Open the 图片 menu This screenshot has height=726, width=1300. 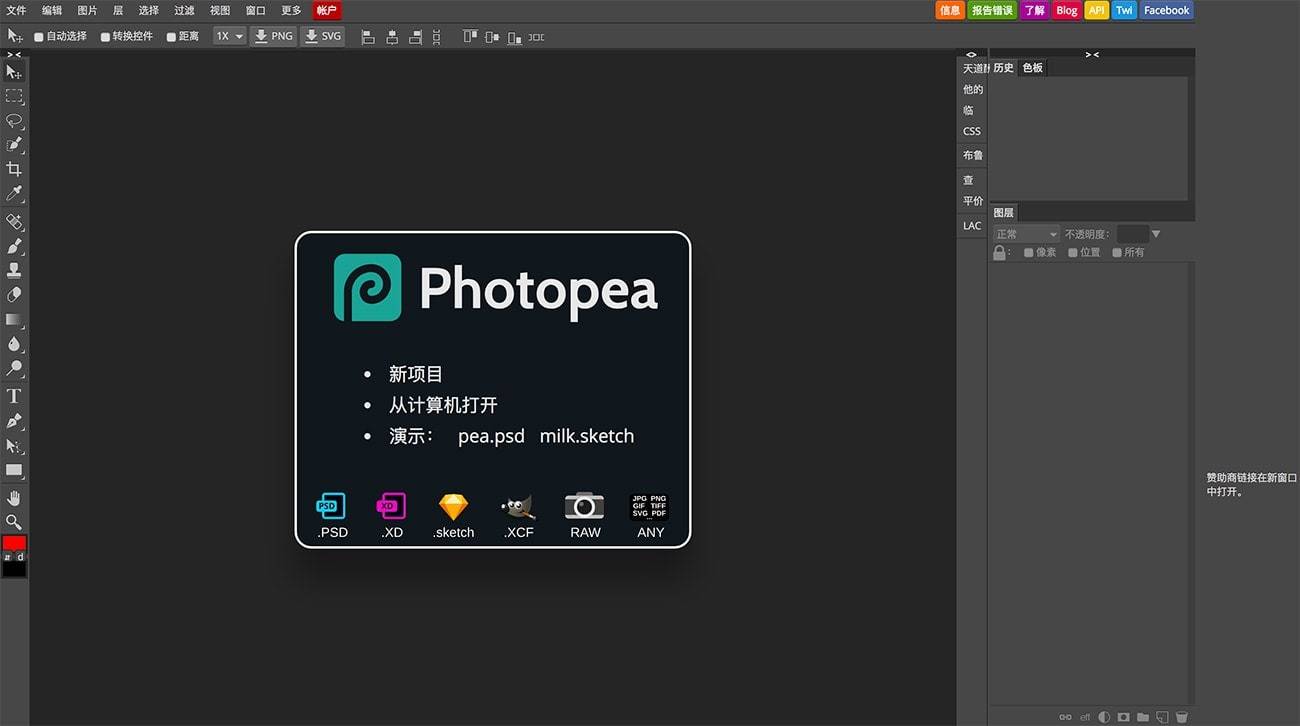[88, 10]
